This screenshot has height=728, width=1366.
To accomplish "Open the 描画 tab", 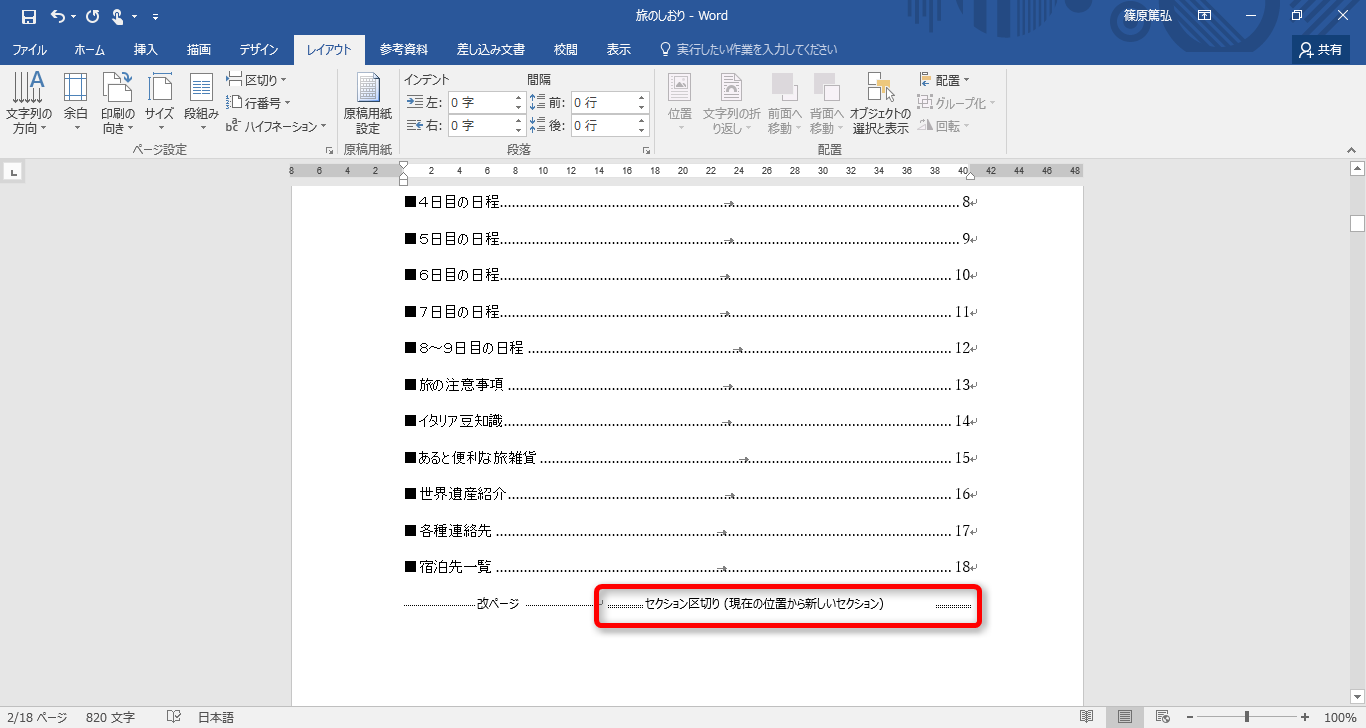I will click(198, 49).
